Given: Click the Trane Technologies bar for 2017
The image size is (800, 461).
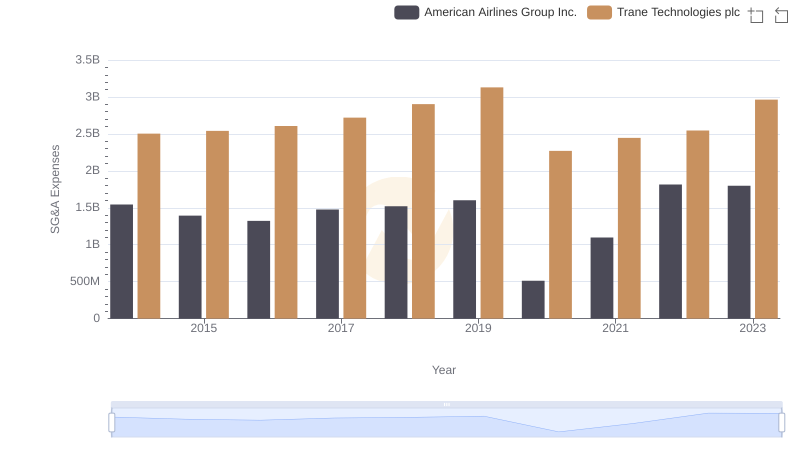Looking at the screenshot, I should coord(355,218).
